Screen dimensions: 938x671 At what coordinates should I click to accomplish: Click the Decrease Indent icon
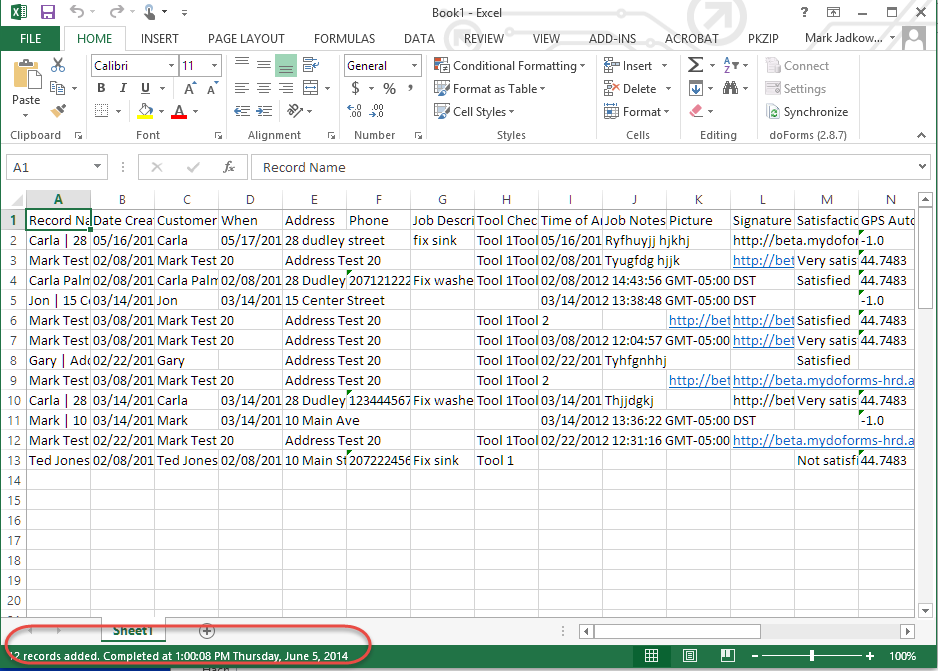click(242, 111)
